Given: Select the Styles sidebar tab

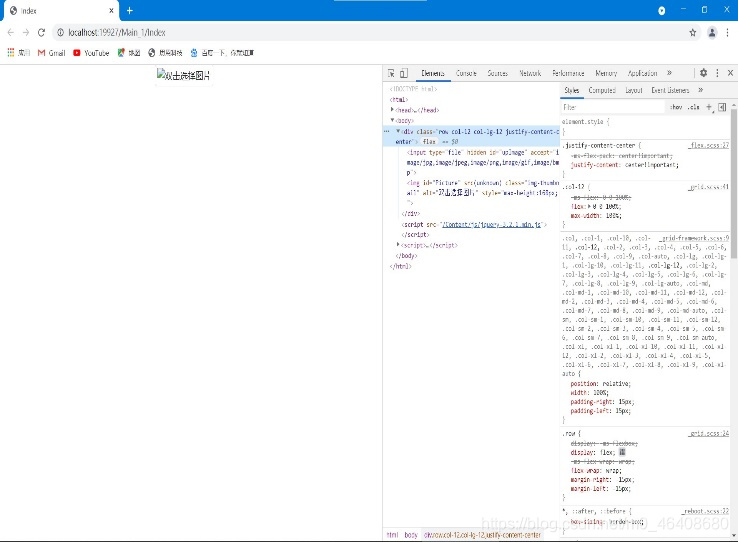Looking at the screenshot, I should click(x=571, y=90).
